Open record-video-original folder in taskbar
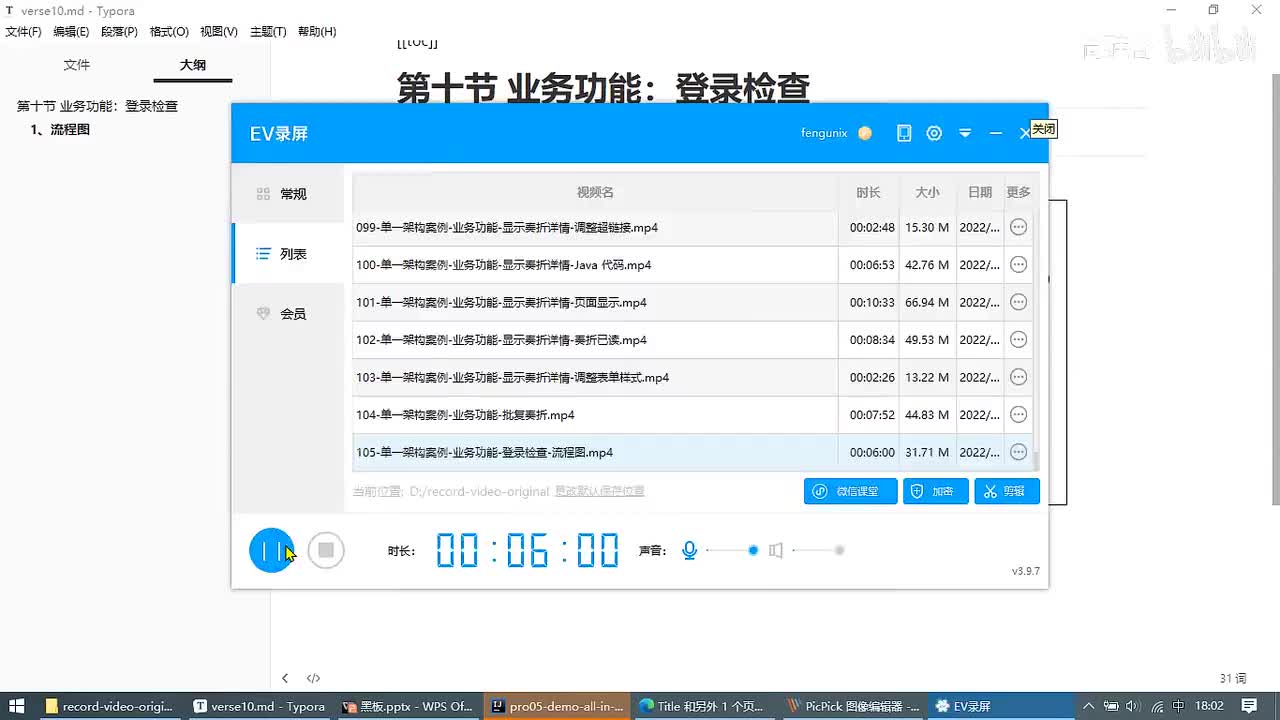Viewport: 1280px width, 720px height. (109, 706)
